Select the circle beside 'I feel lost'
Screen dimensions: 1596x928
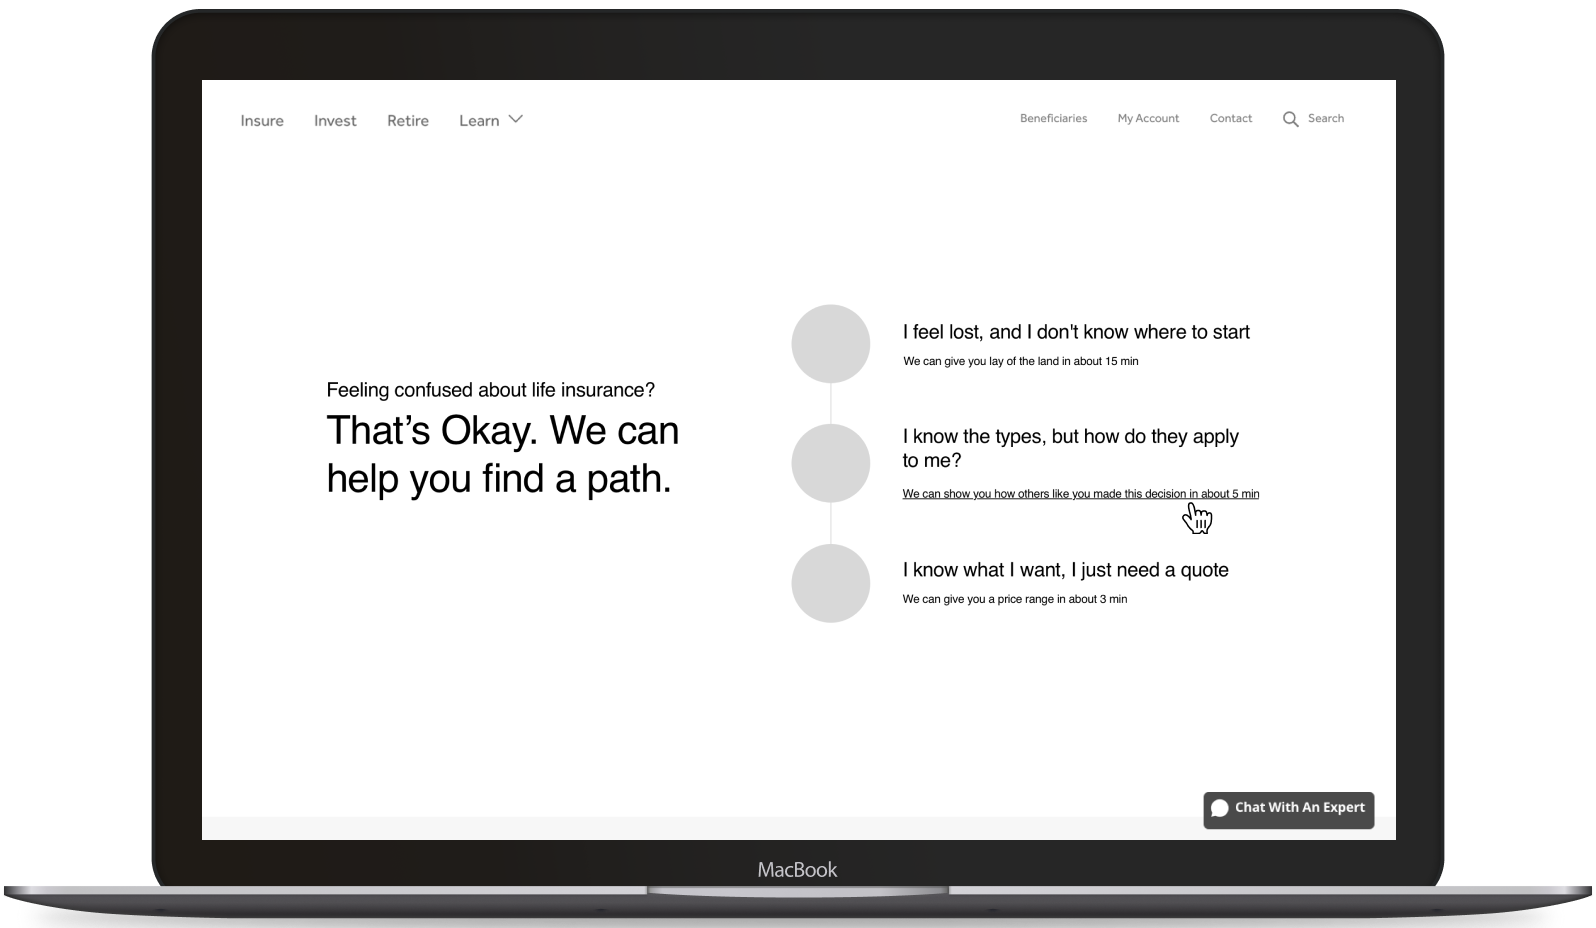[830, 344]
